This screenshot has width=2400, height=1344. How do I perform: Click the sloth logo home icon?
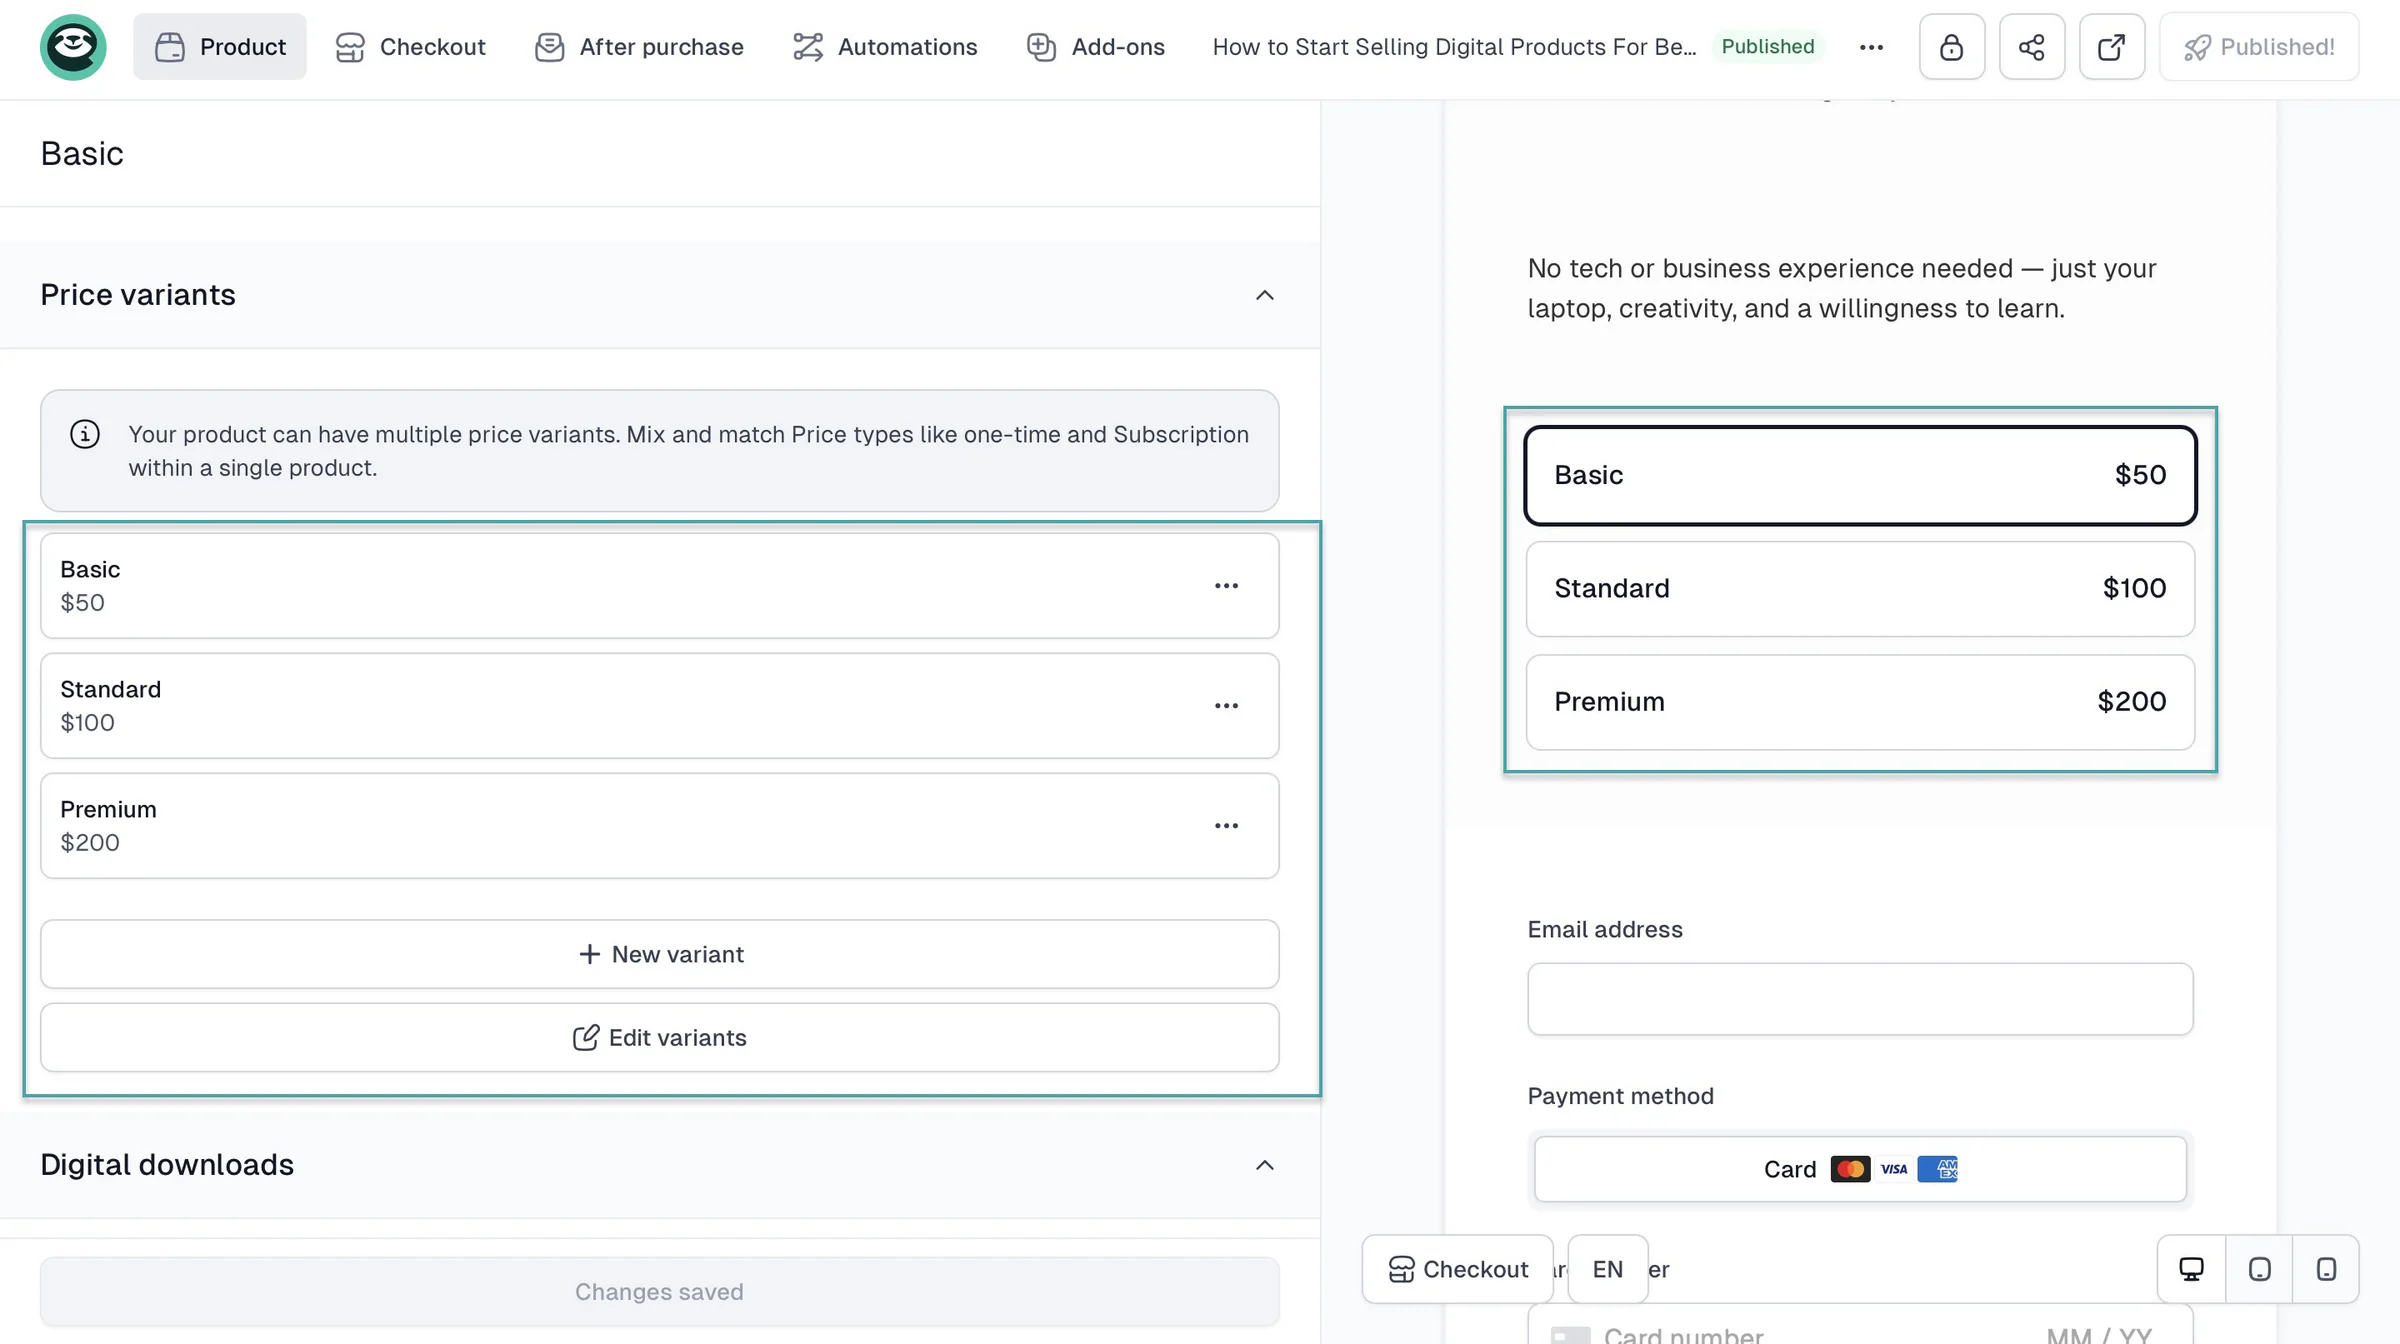(73, 47)
